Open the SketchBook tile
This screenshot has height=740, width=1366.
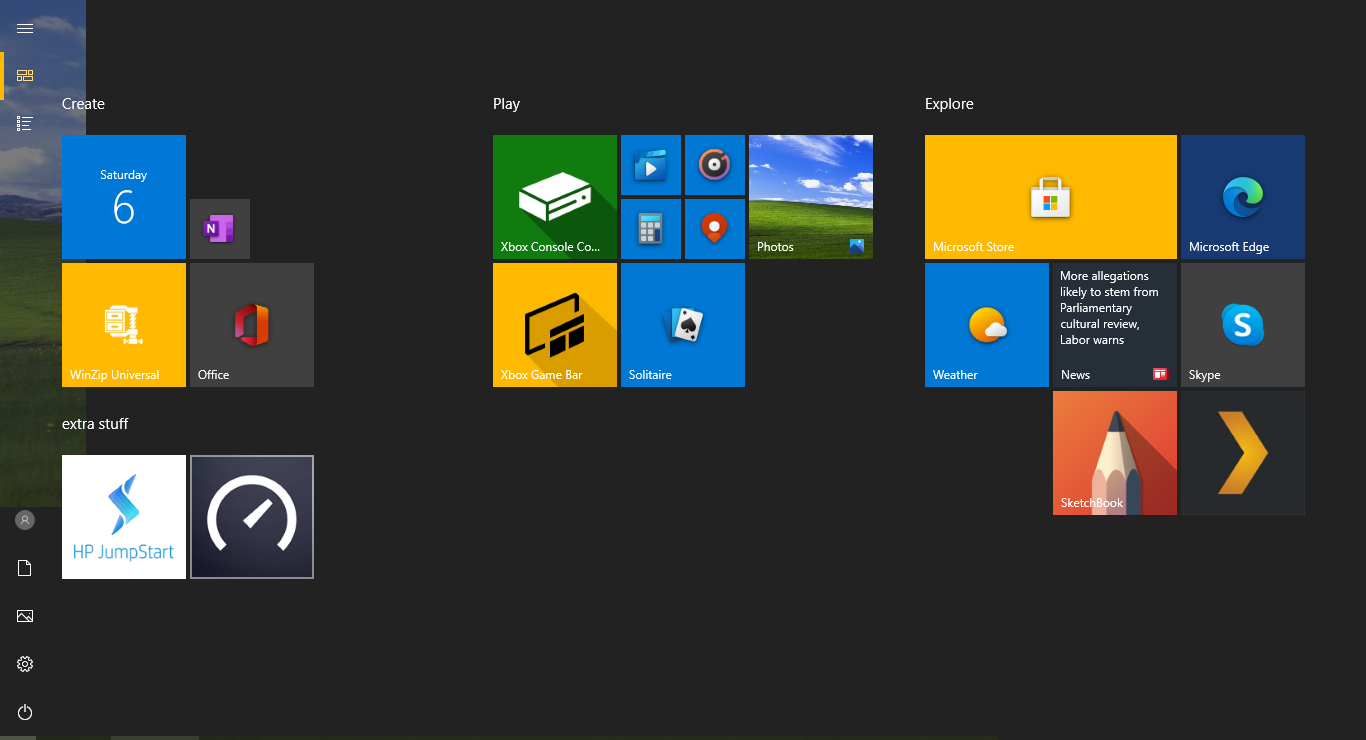coord(1115,453)
